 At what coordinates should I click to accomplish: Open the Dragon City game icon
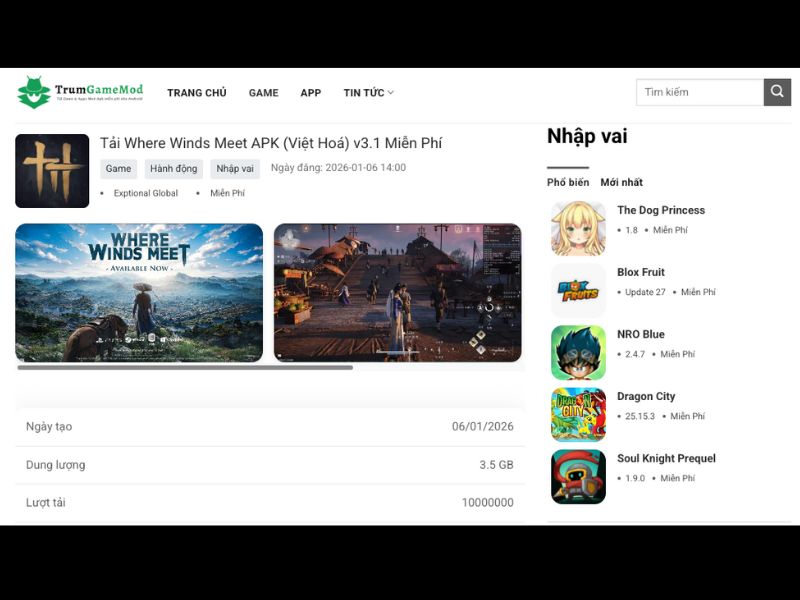(579, 415)
